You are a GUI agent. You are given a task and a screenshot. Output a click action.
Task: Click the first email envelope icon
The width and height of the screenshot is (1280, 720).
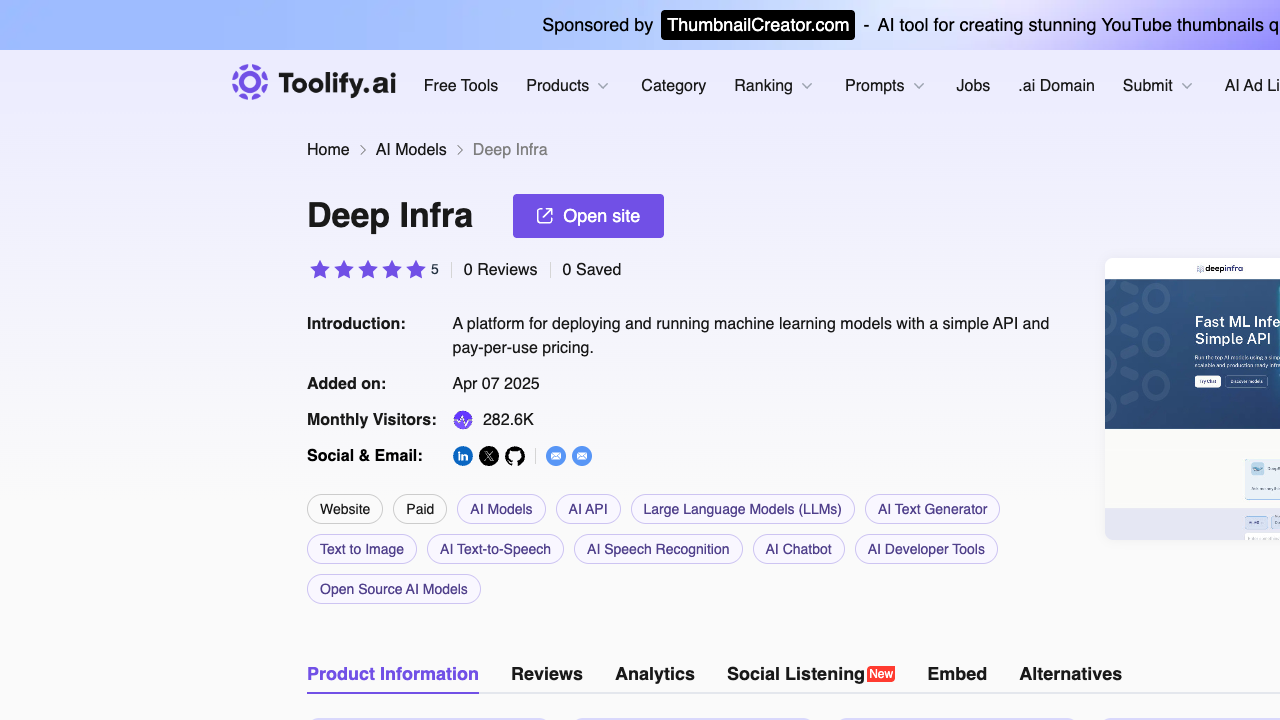[556, 456]
